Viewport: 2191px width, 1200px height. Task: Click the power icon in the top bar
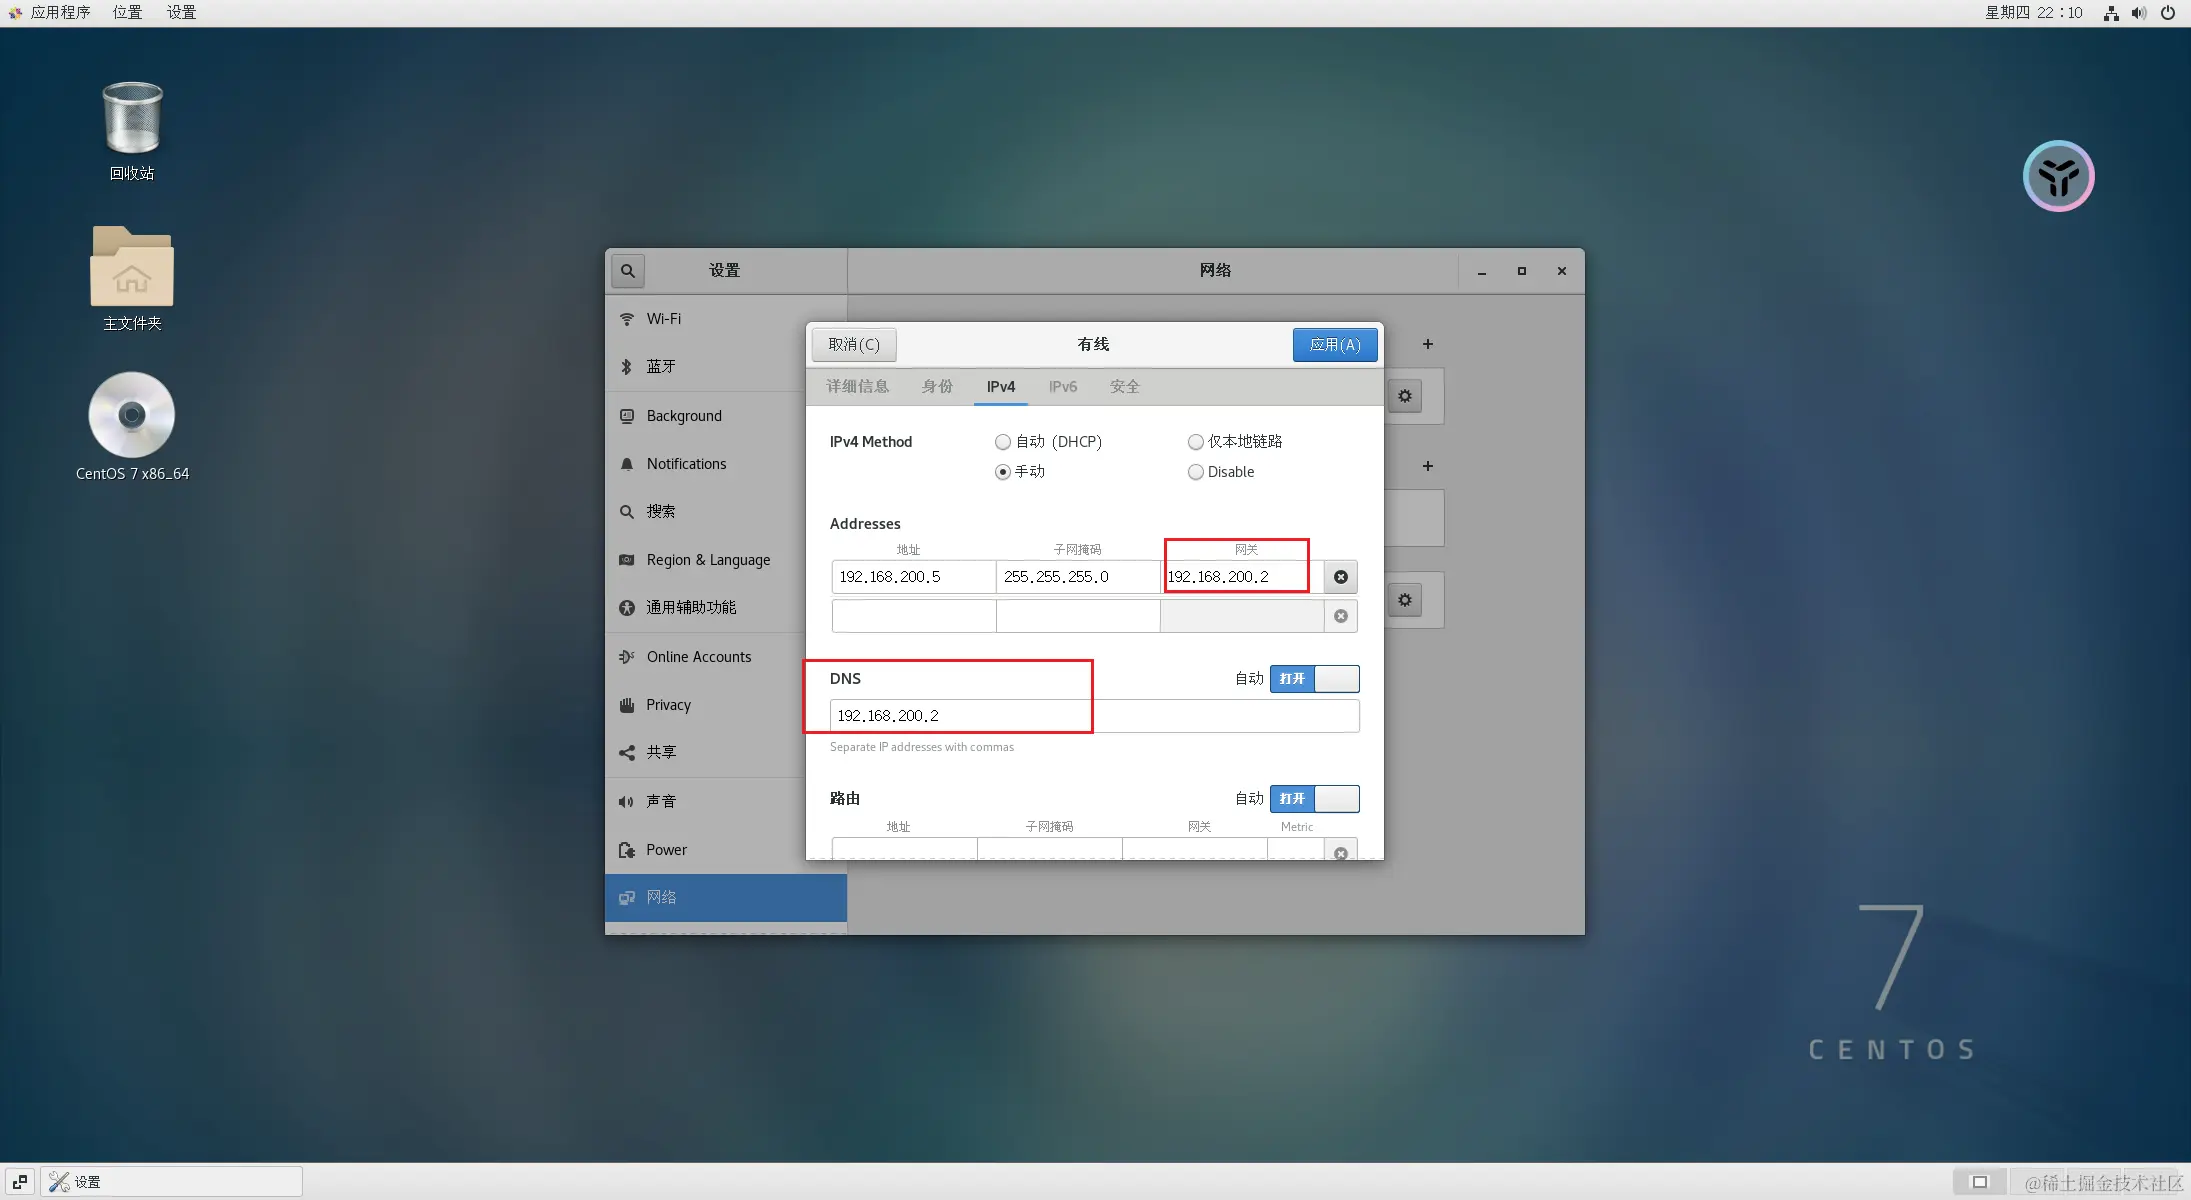[x=2167, y=13]
